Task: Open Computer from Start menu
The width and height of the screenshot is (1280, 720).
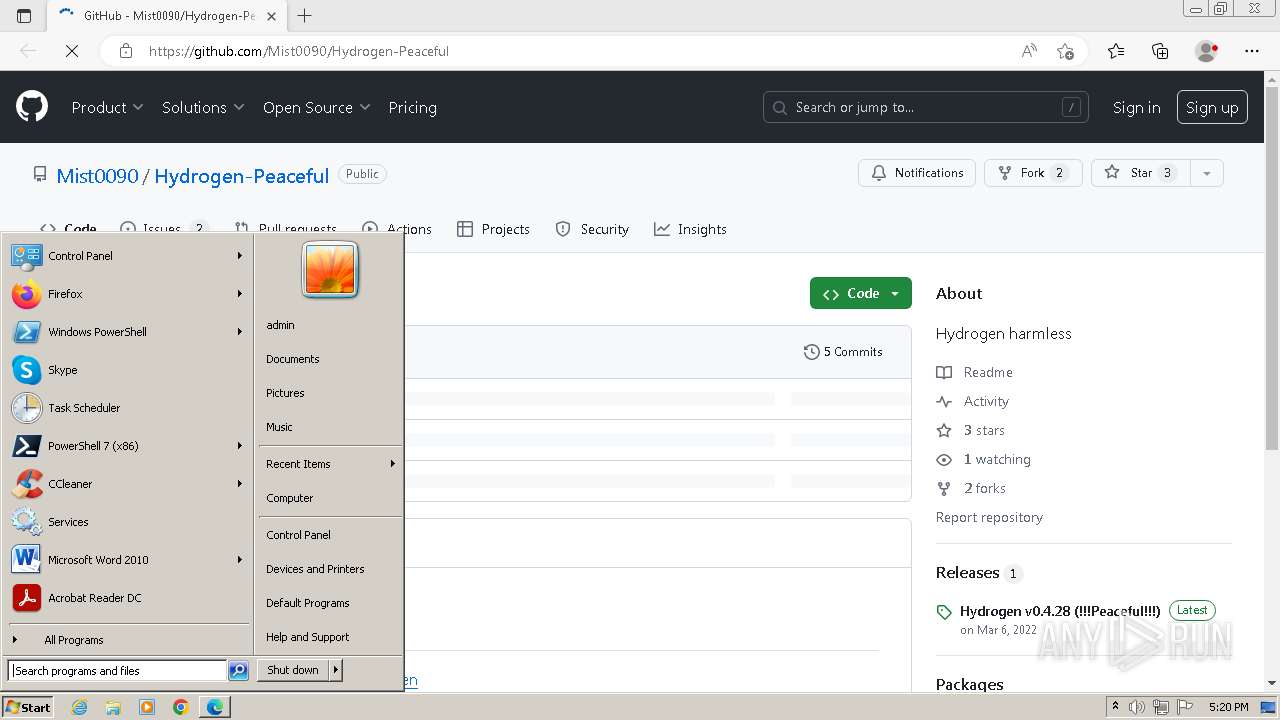Action: [330, 498]
